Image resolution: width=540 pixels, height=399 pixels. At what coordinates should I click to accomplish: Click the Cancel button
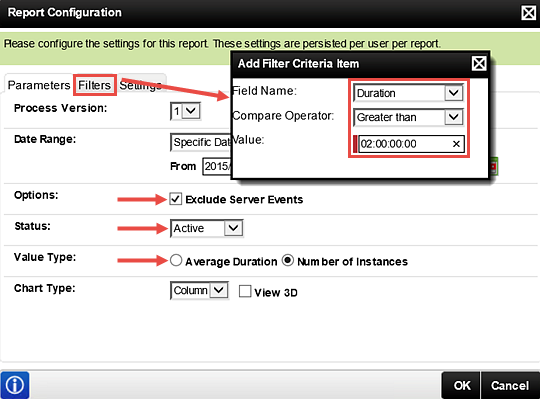pos(510,386)
